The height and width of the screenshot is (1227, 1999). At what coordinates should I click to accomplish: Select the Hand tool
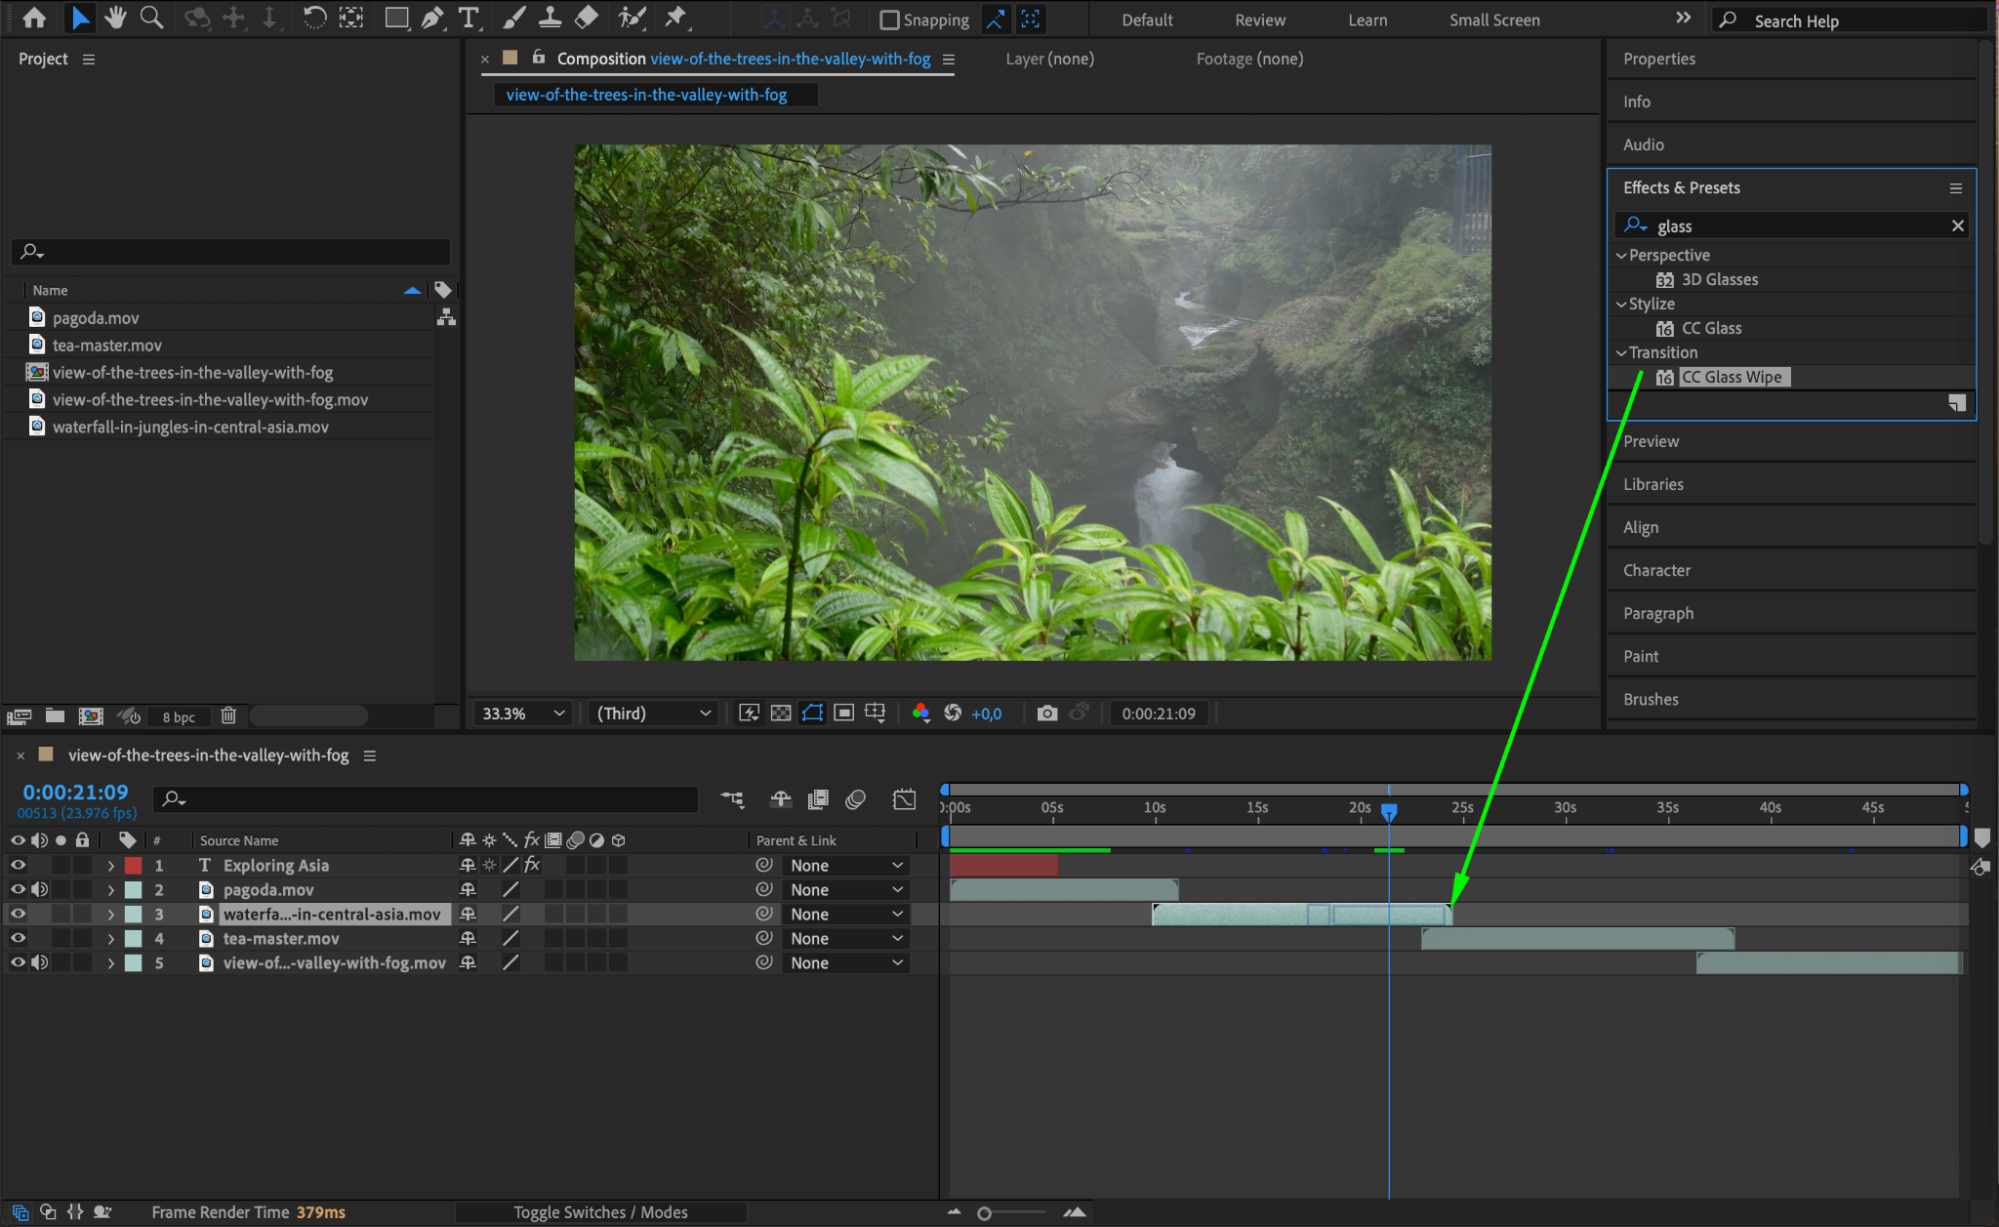click(x=115, y=17)
